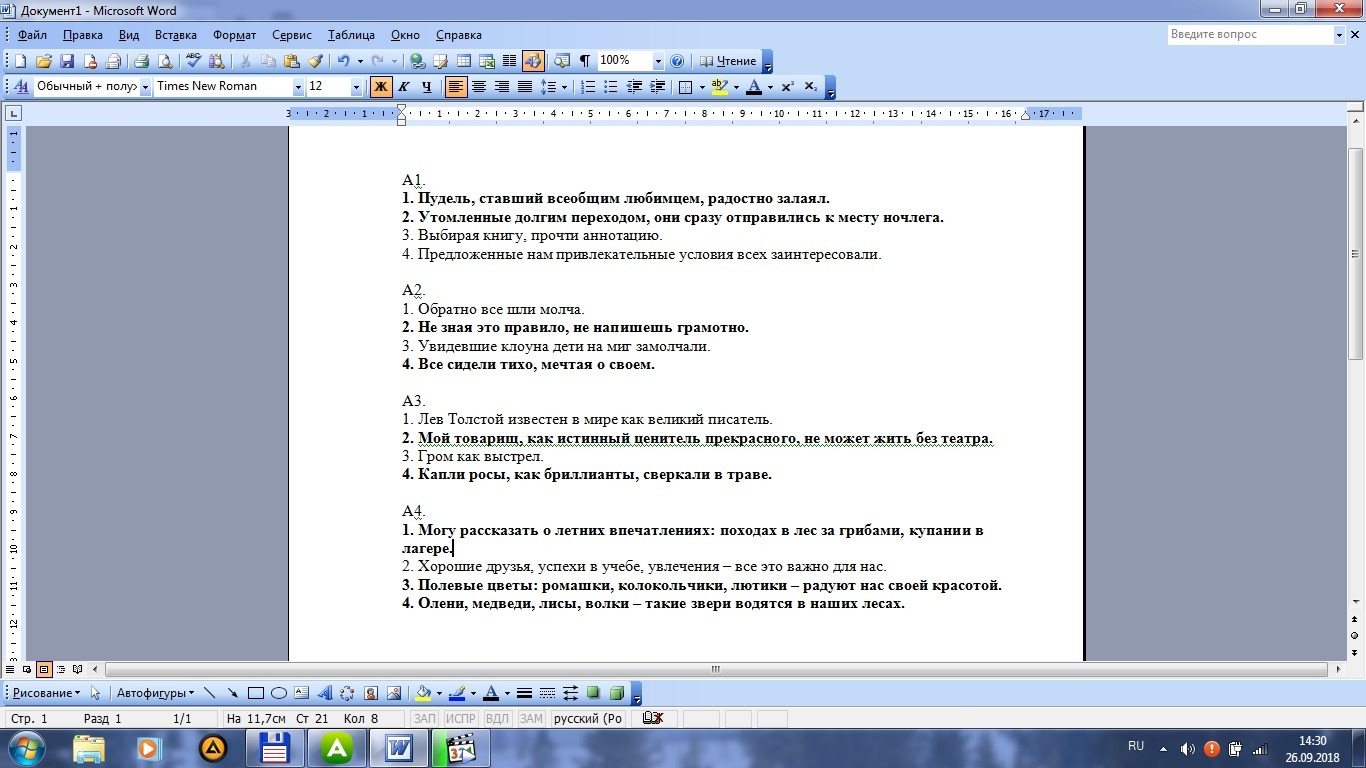Viewport: 1366px width, 768px height.
Task: Click the ИСПР track changes indicator
Action: tap(461, 718)
